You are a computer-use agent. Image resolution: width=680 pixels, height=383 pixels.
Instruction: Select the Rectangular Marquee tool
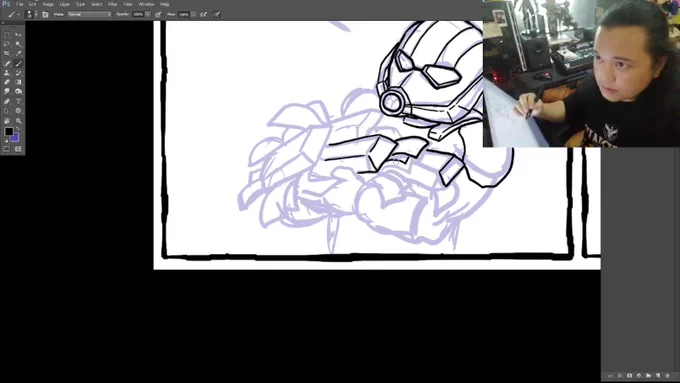click(7, 35)
